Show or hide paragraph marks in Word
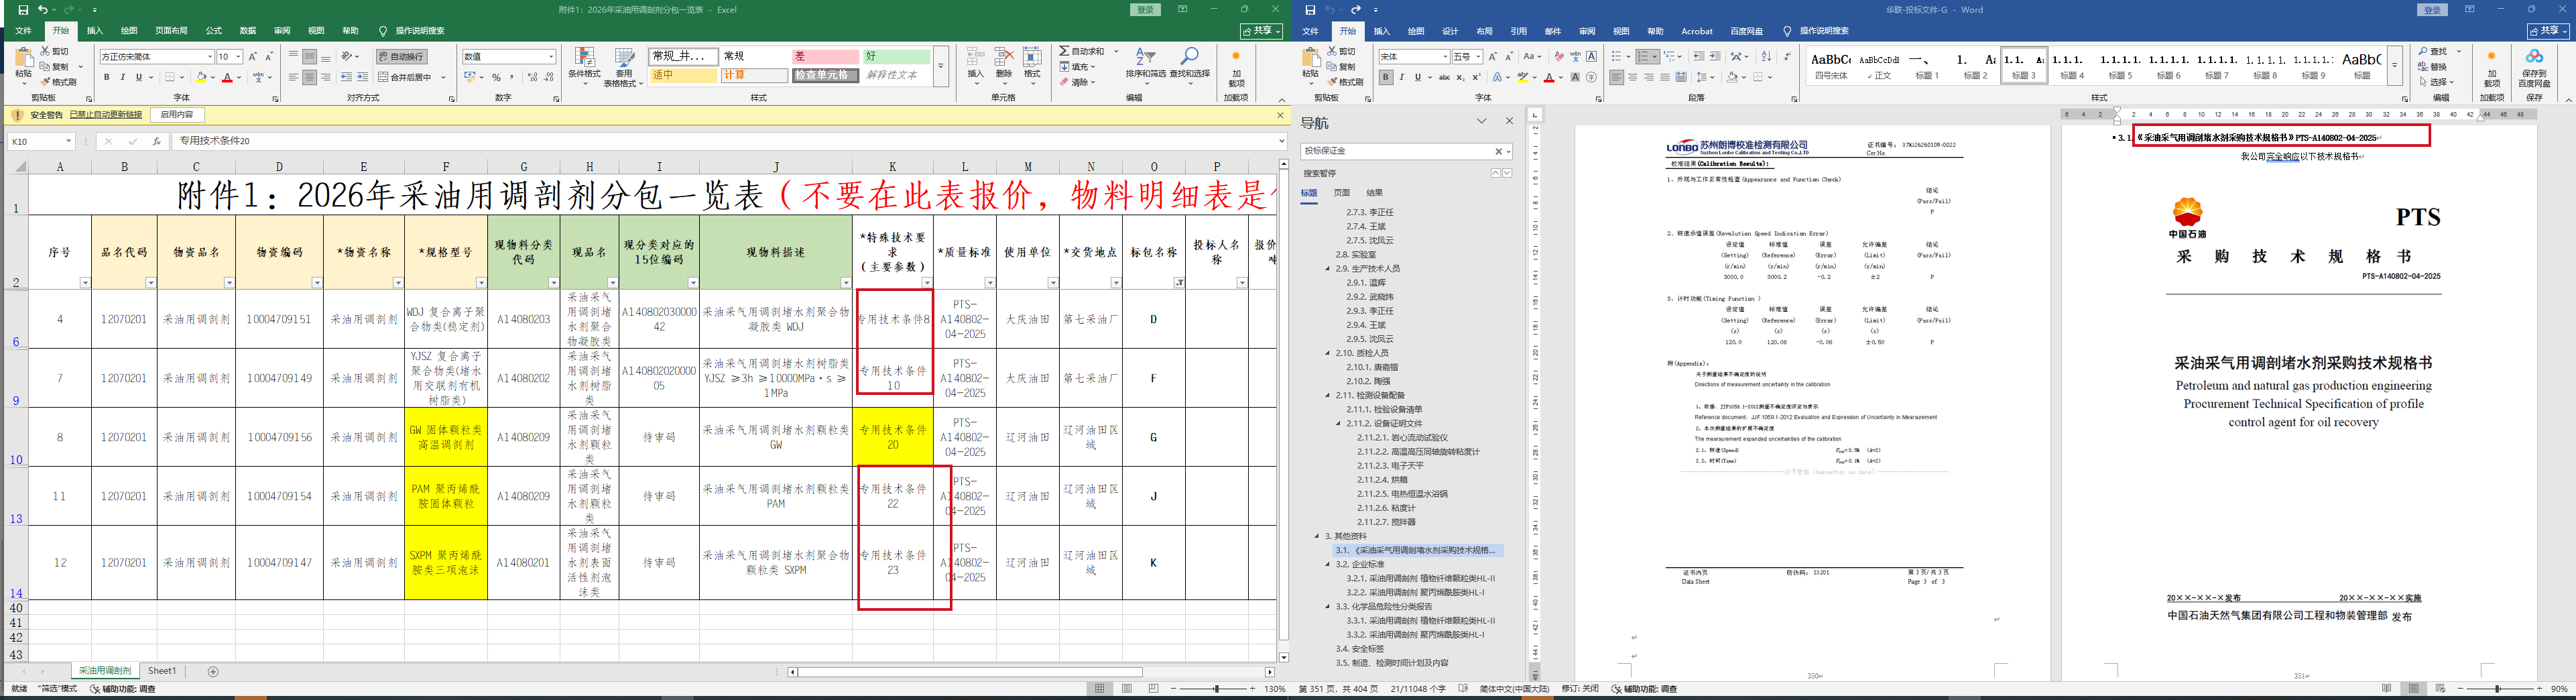The height and width of the screenshot is (700, 2576). pos(1786,57)
